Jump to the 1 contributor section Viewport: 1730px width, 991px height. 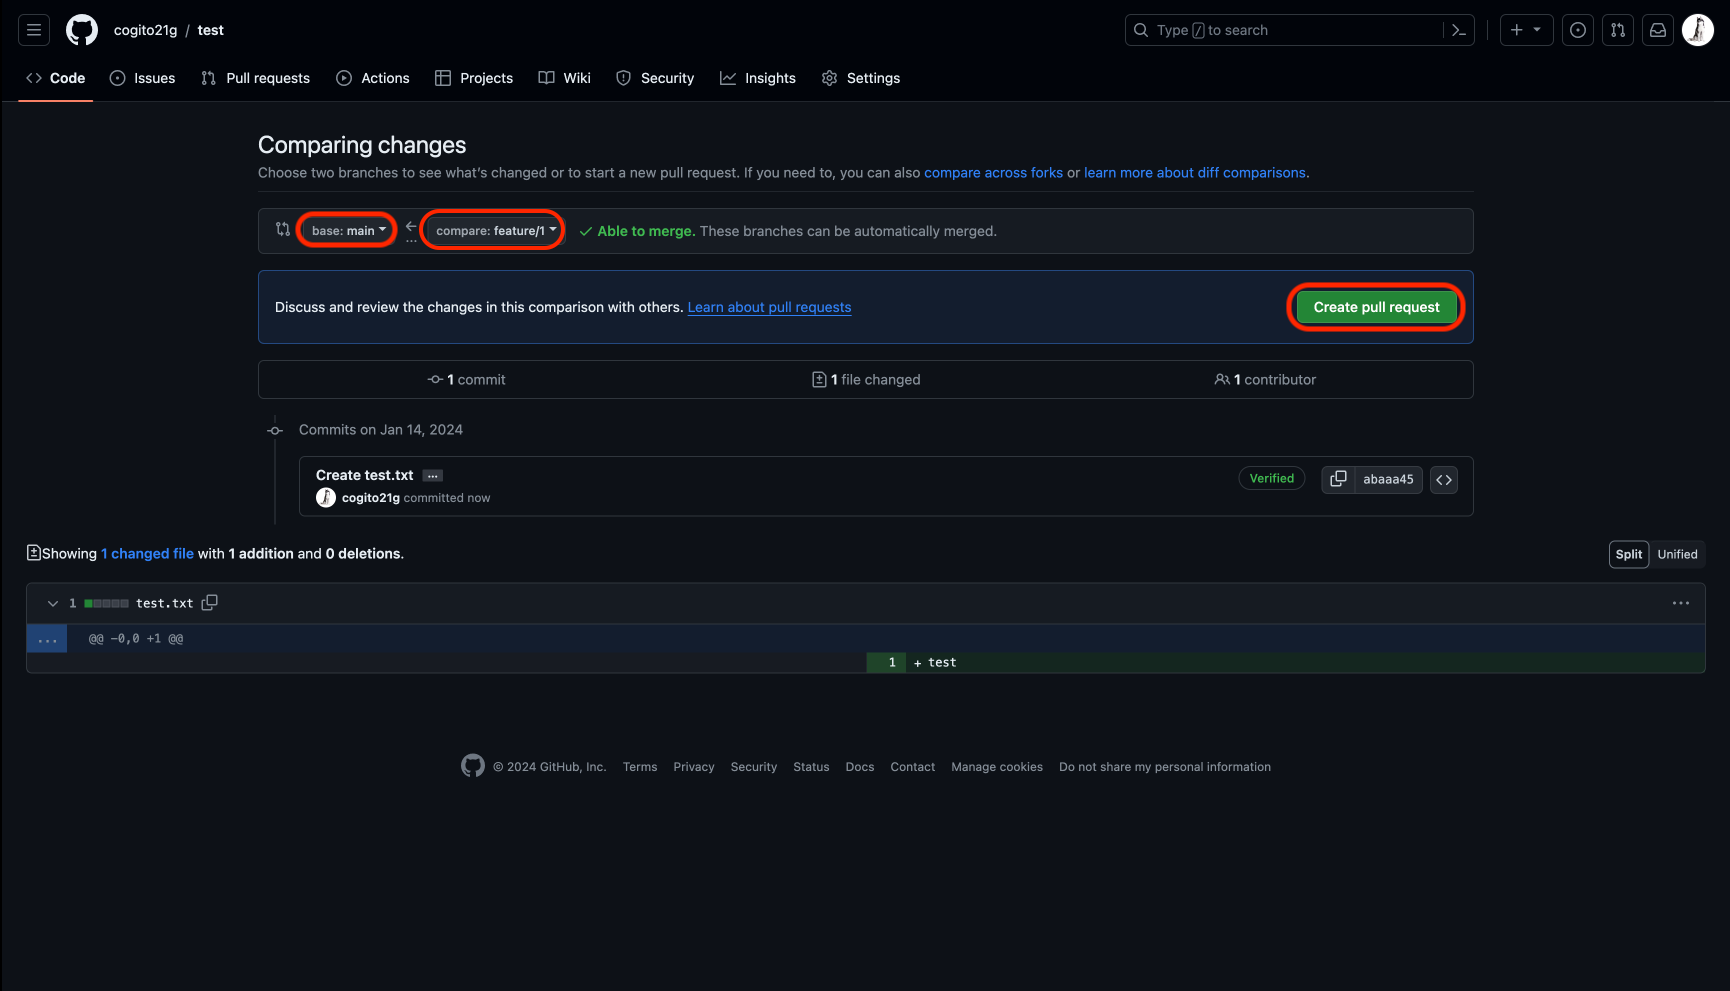pyautogui.click(x=1265, y=380)
